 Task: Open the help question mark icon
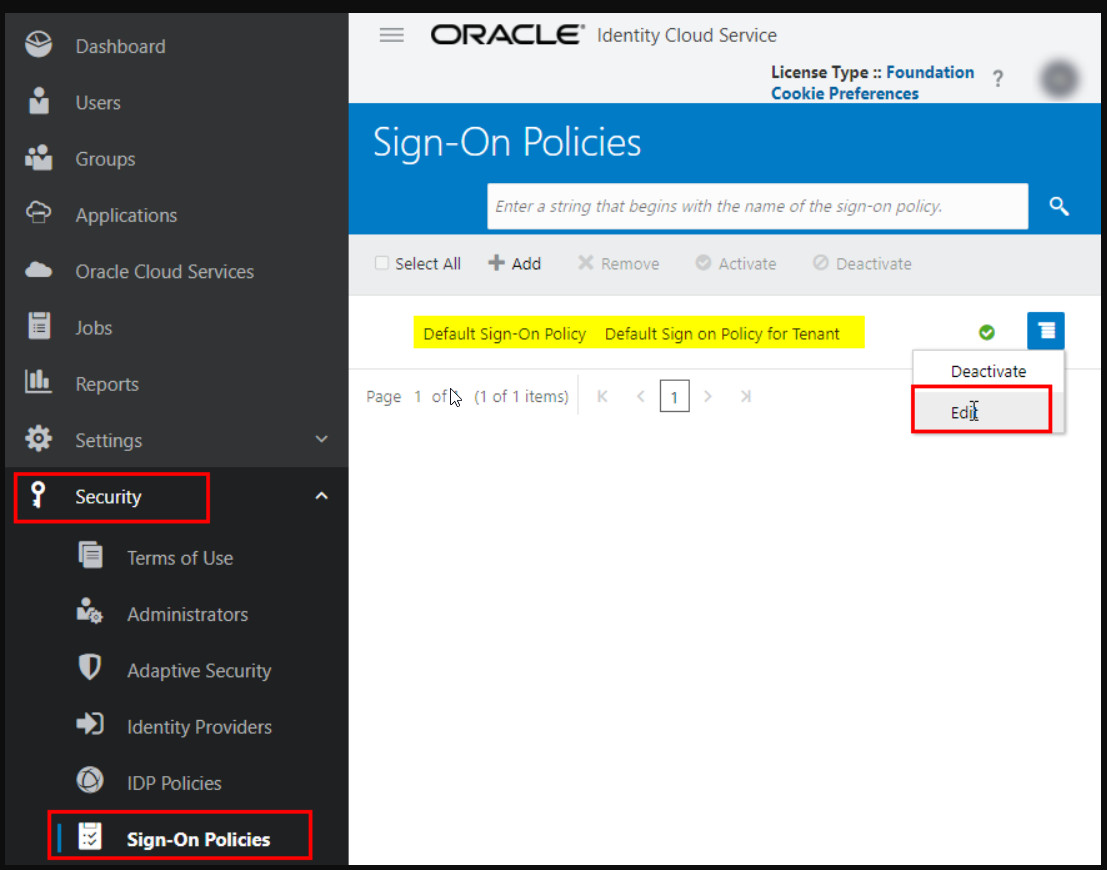click(x=998, y=78)
